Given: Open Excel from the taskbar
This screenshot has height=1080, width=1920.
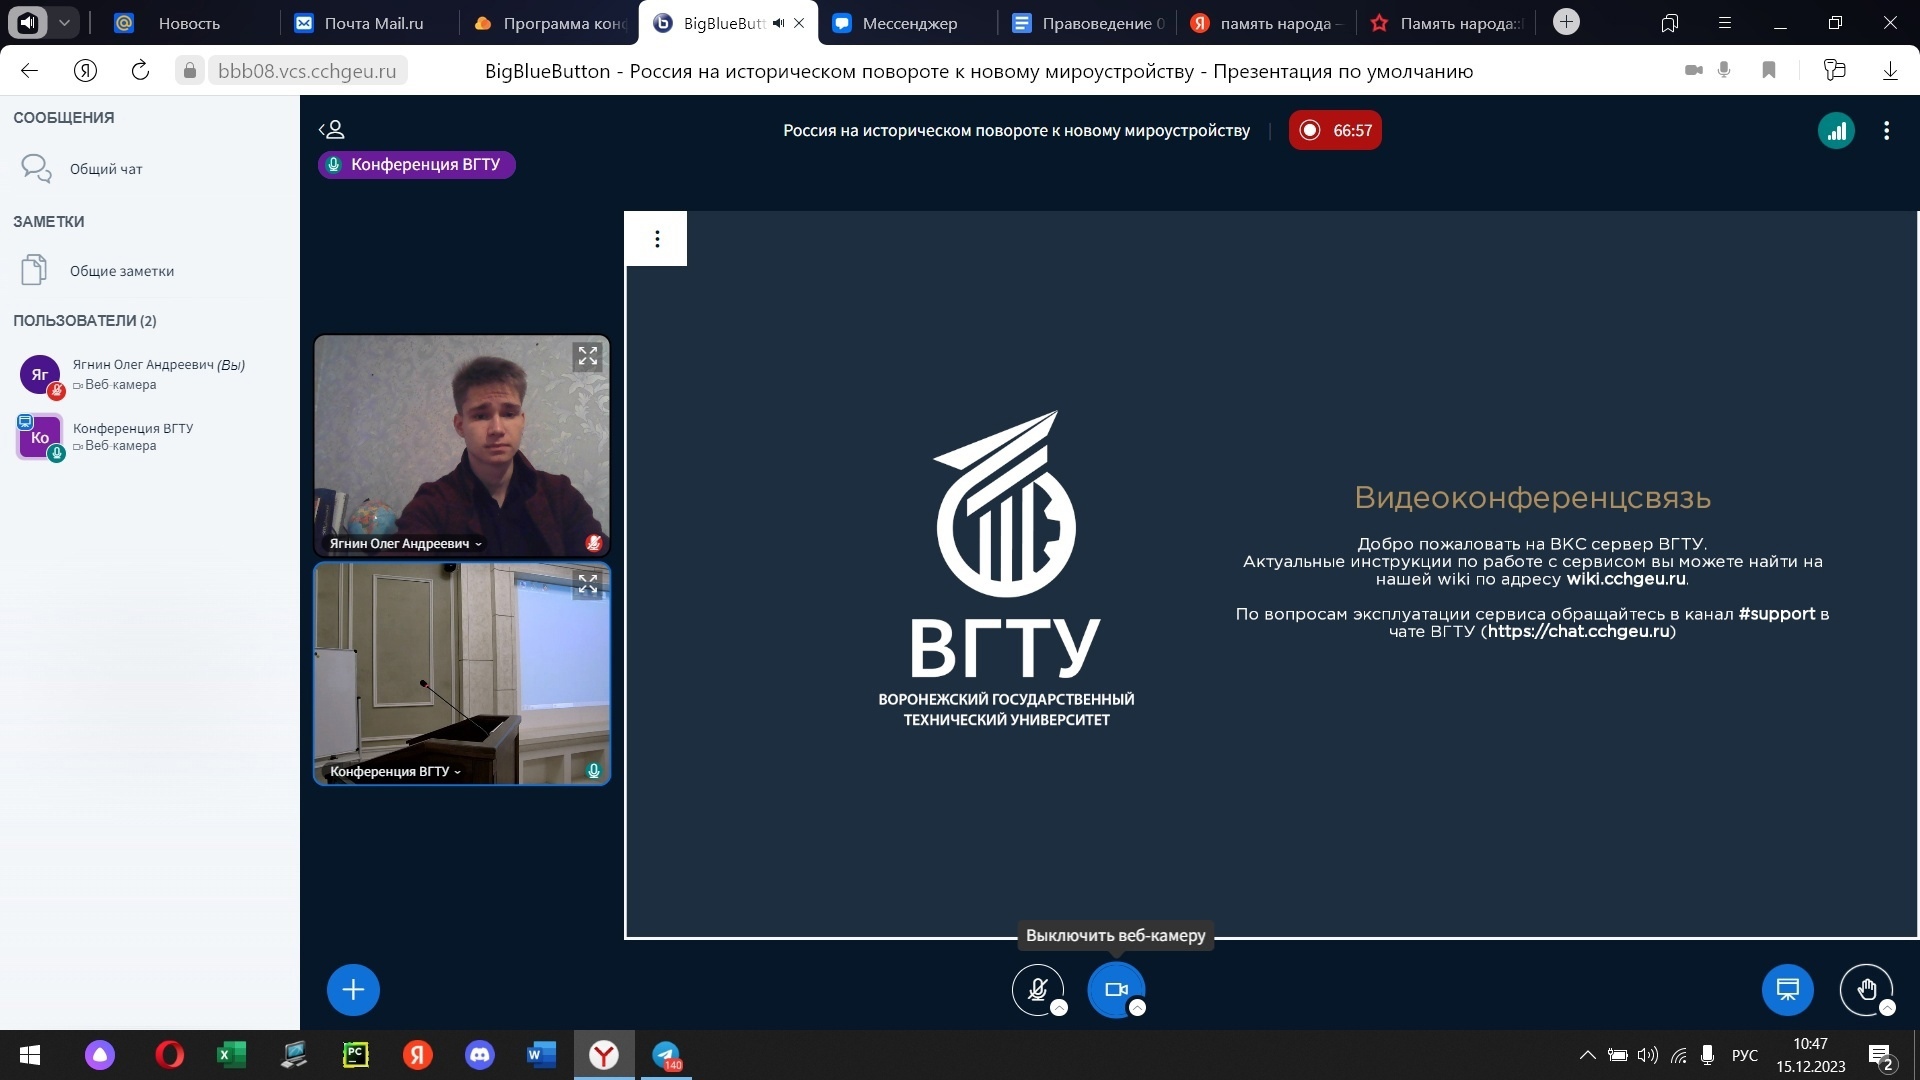Looking at the screenshot, I should [232, 1055].
